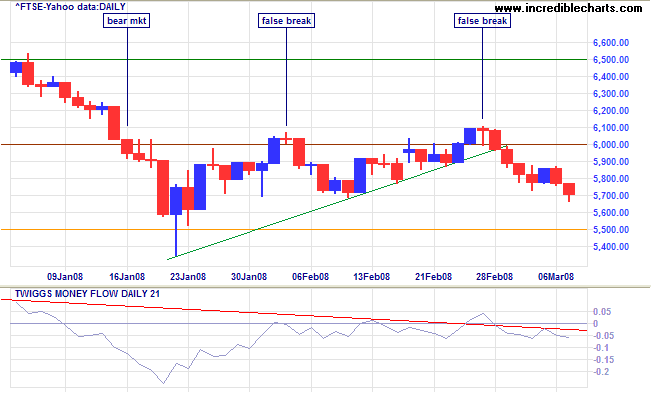
Task: Open the www.incrediblecharts.com link
Action: coord(568,7)
